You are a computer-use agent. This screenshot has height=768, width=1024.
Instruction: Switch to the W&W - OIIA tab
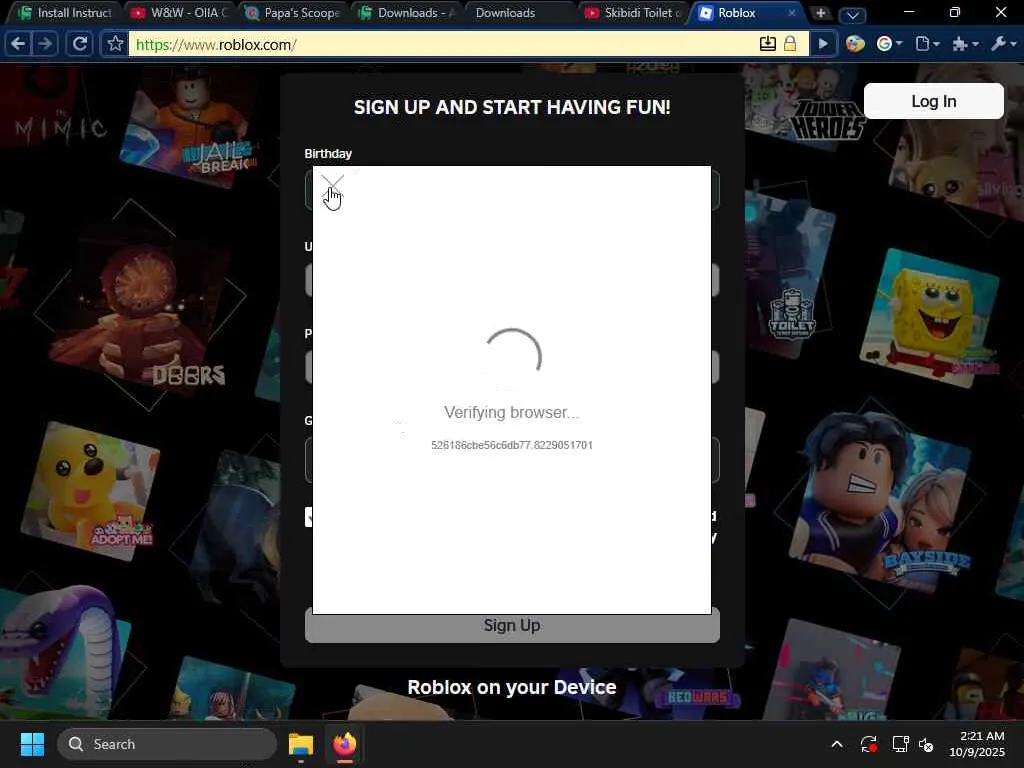click(179, 12)
